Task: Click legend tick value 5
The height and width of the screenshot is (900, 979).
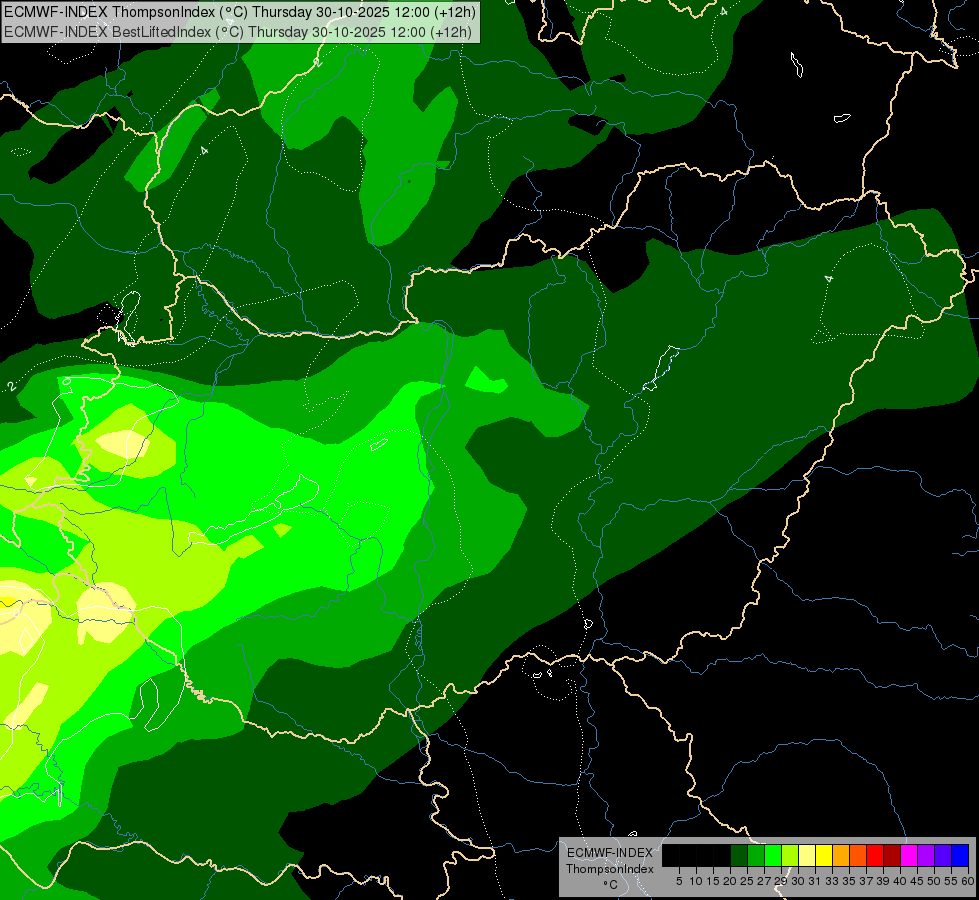Action: coord(679,881)
